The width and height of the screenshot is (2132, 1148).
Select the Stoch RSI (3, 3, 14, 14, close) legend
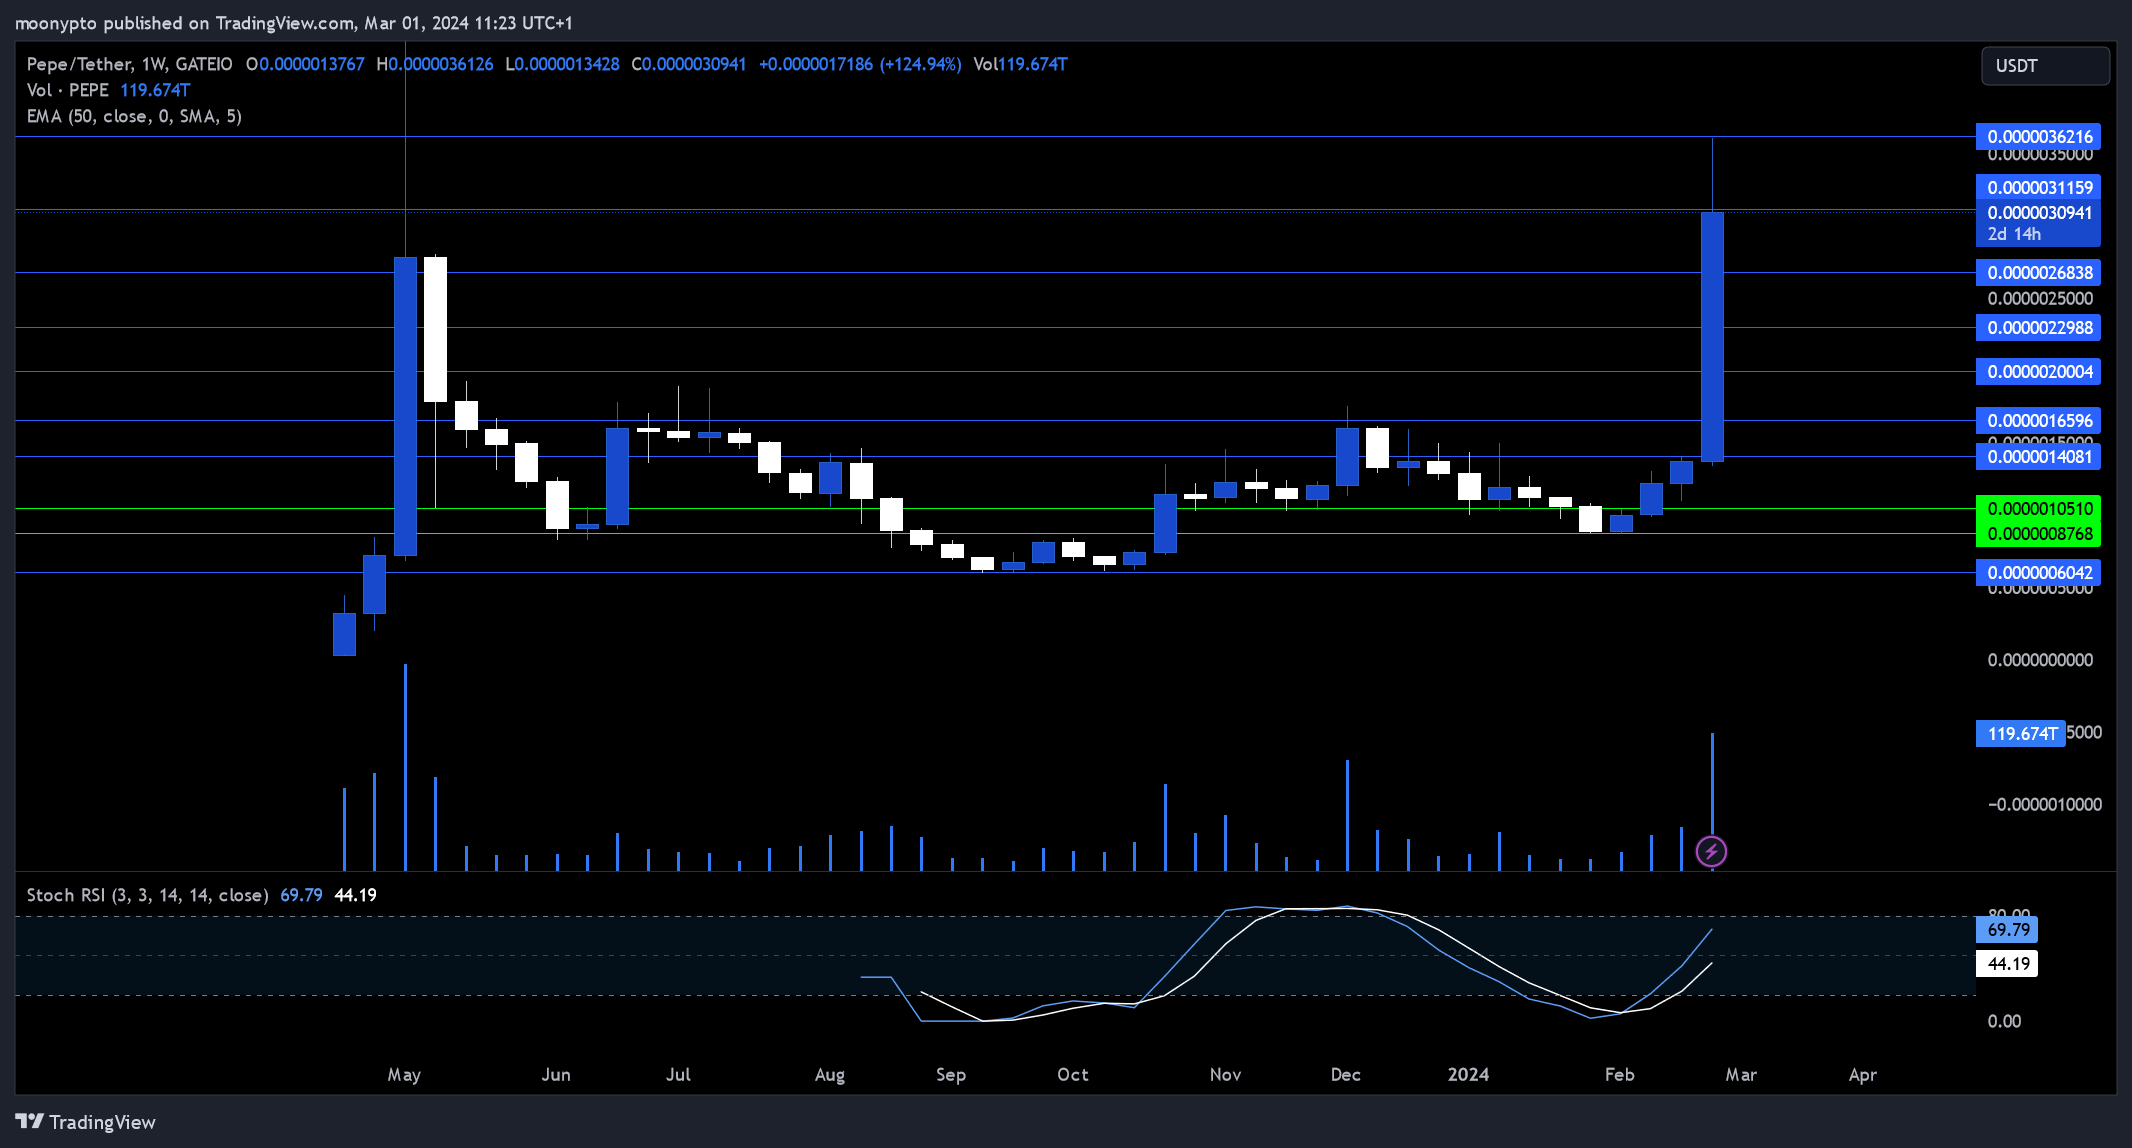(x=147, y=895)
